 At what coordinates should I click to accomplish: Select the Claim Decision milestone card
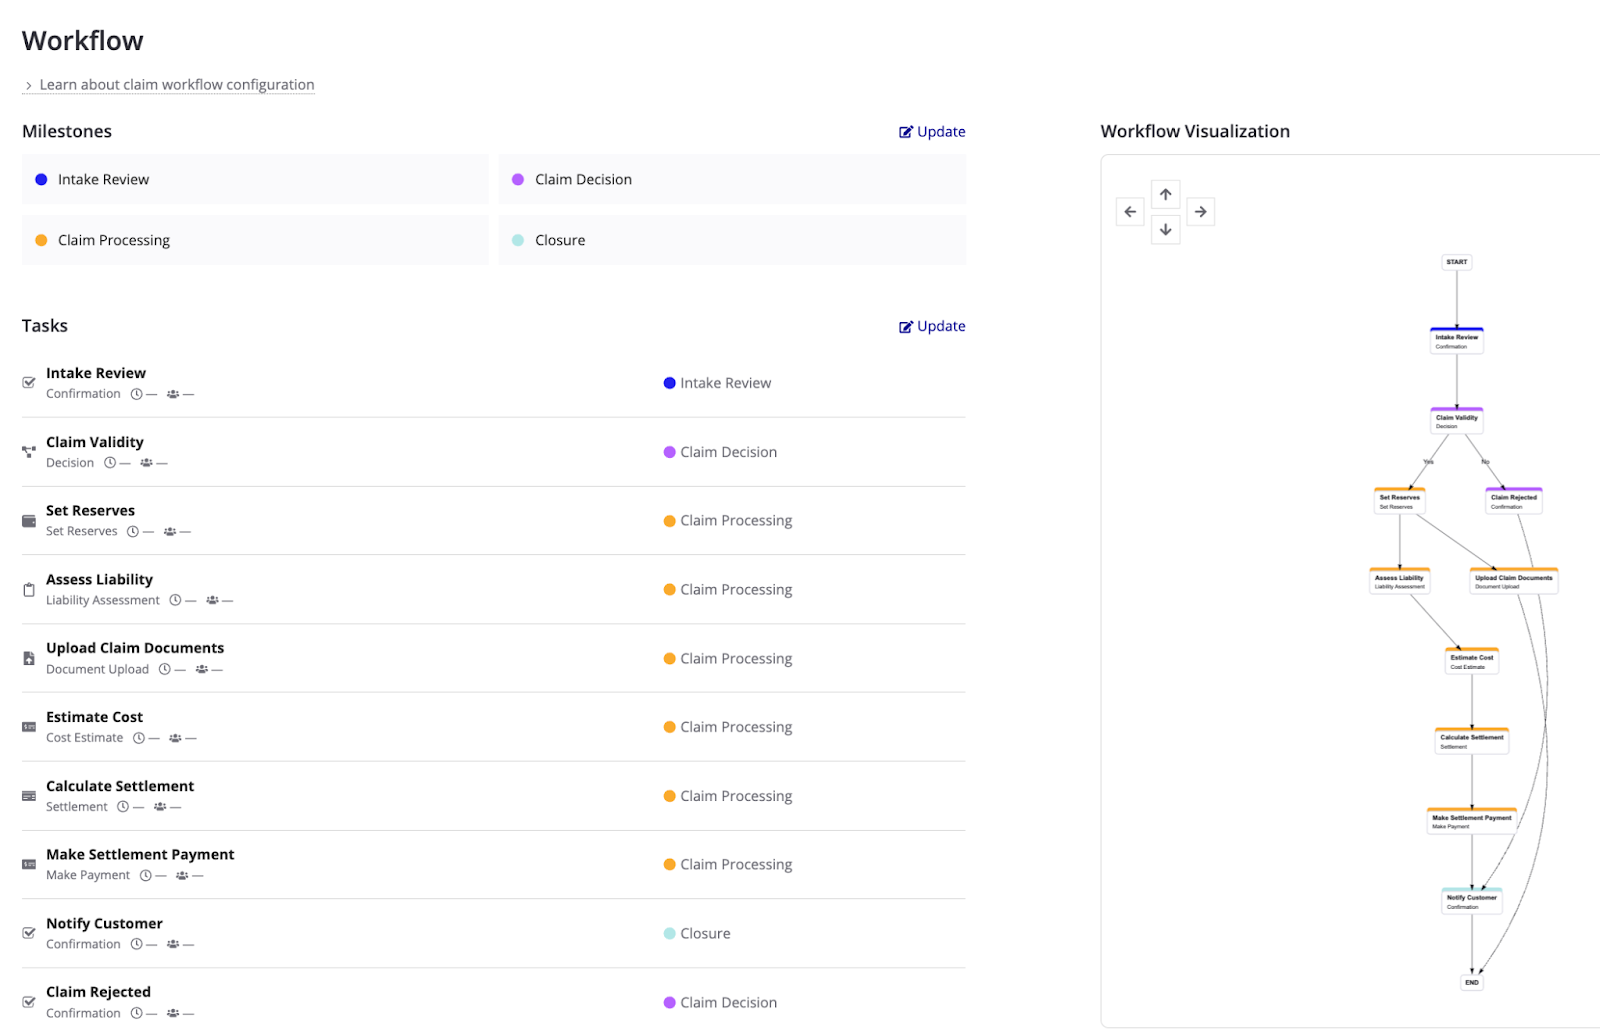pyautogui.click(x=732, y=180)
